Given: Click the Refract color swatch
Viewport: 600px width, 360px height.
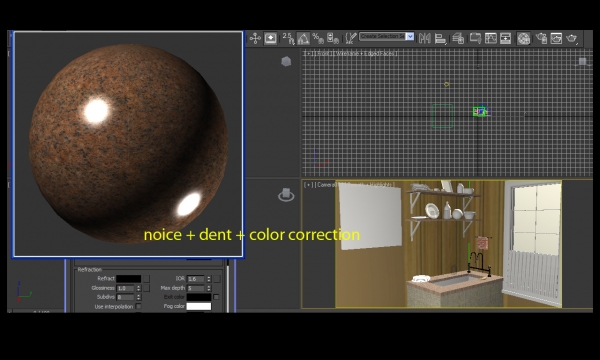Looking at the screenshot, I should pos(129,279).
